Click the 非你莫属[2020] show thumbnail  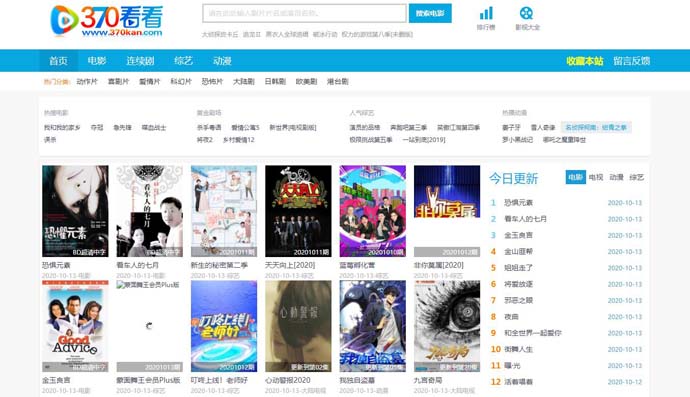coord(447,211)
